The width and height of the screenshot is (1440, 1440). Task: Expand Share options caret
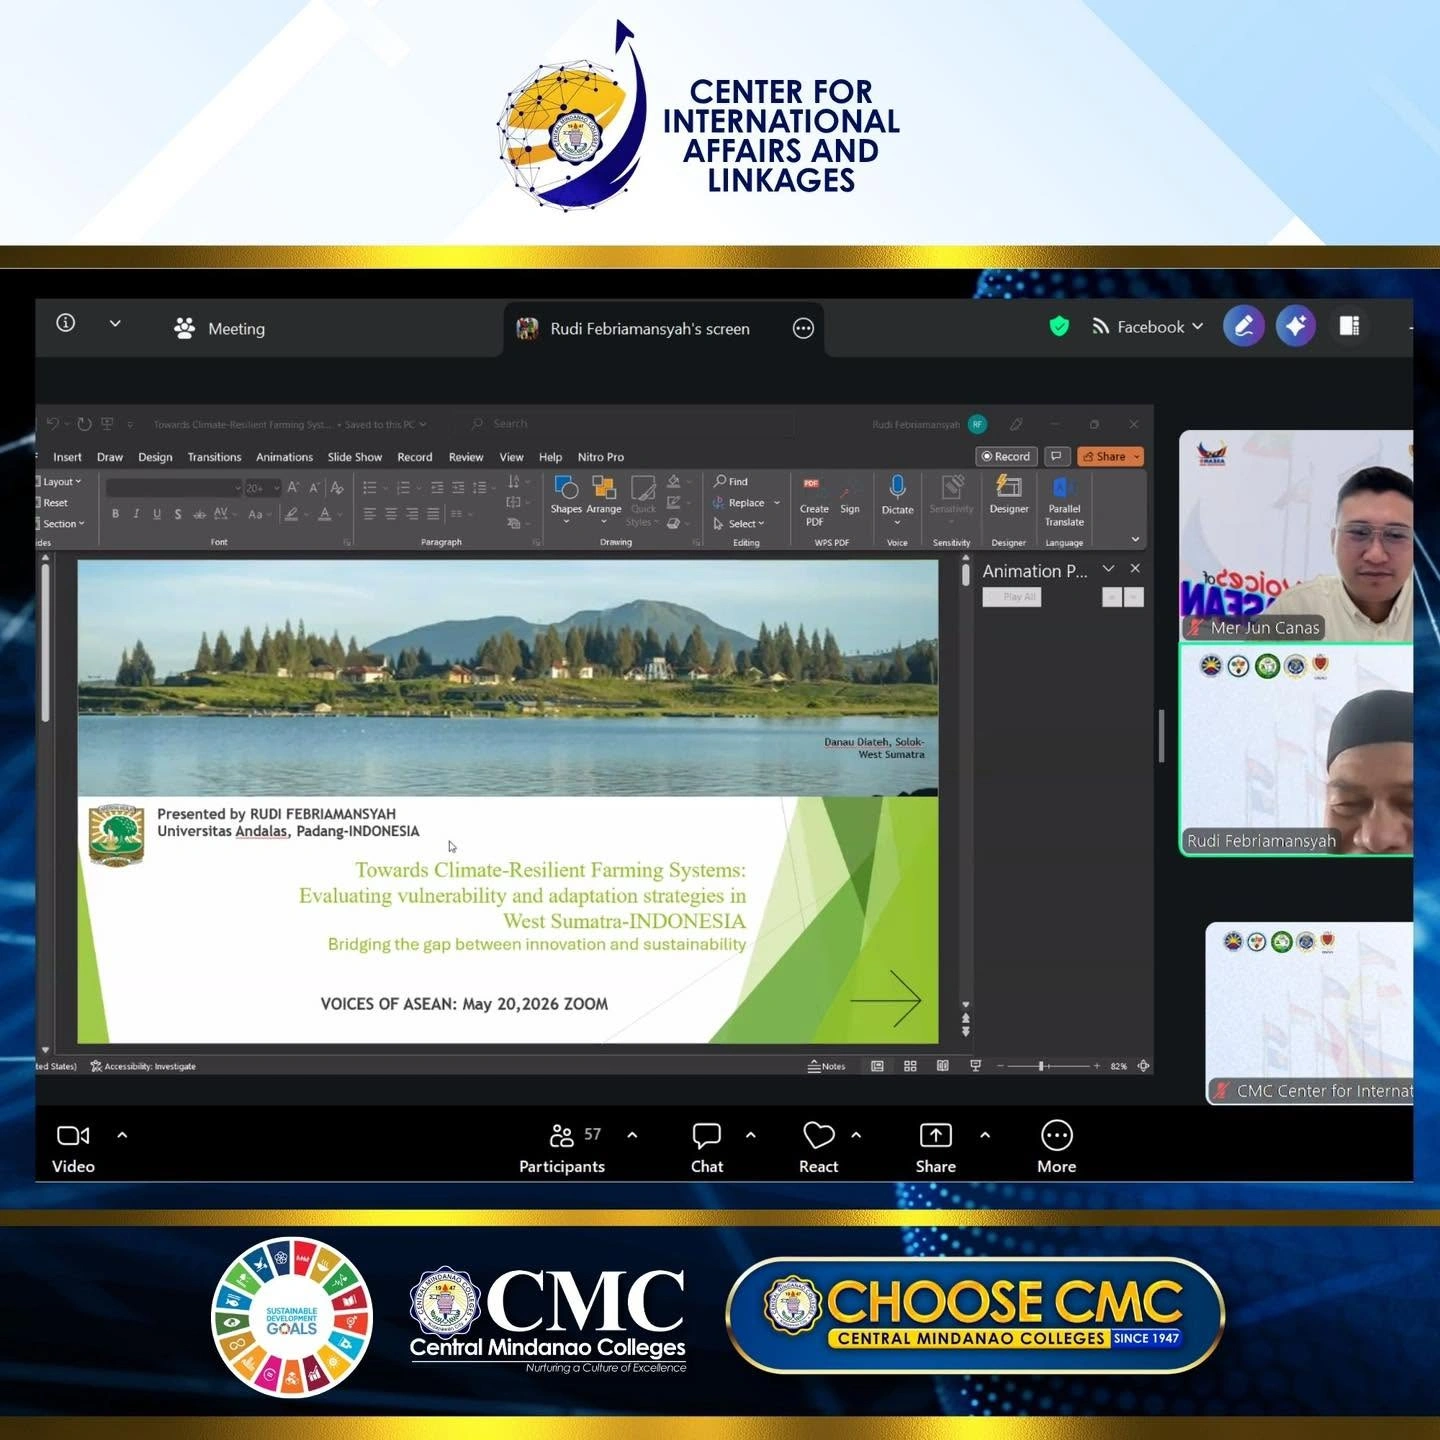pos(985,1135)
